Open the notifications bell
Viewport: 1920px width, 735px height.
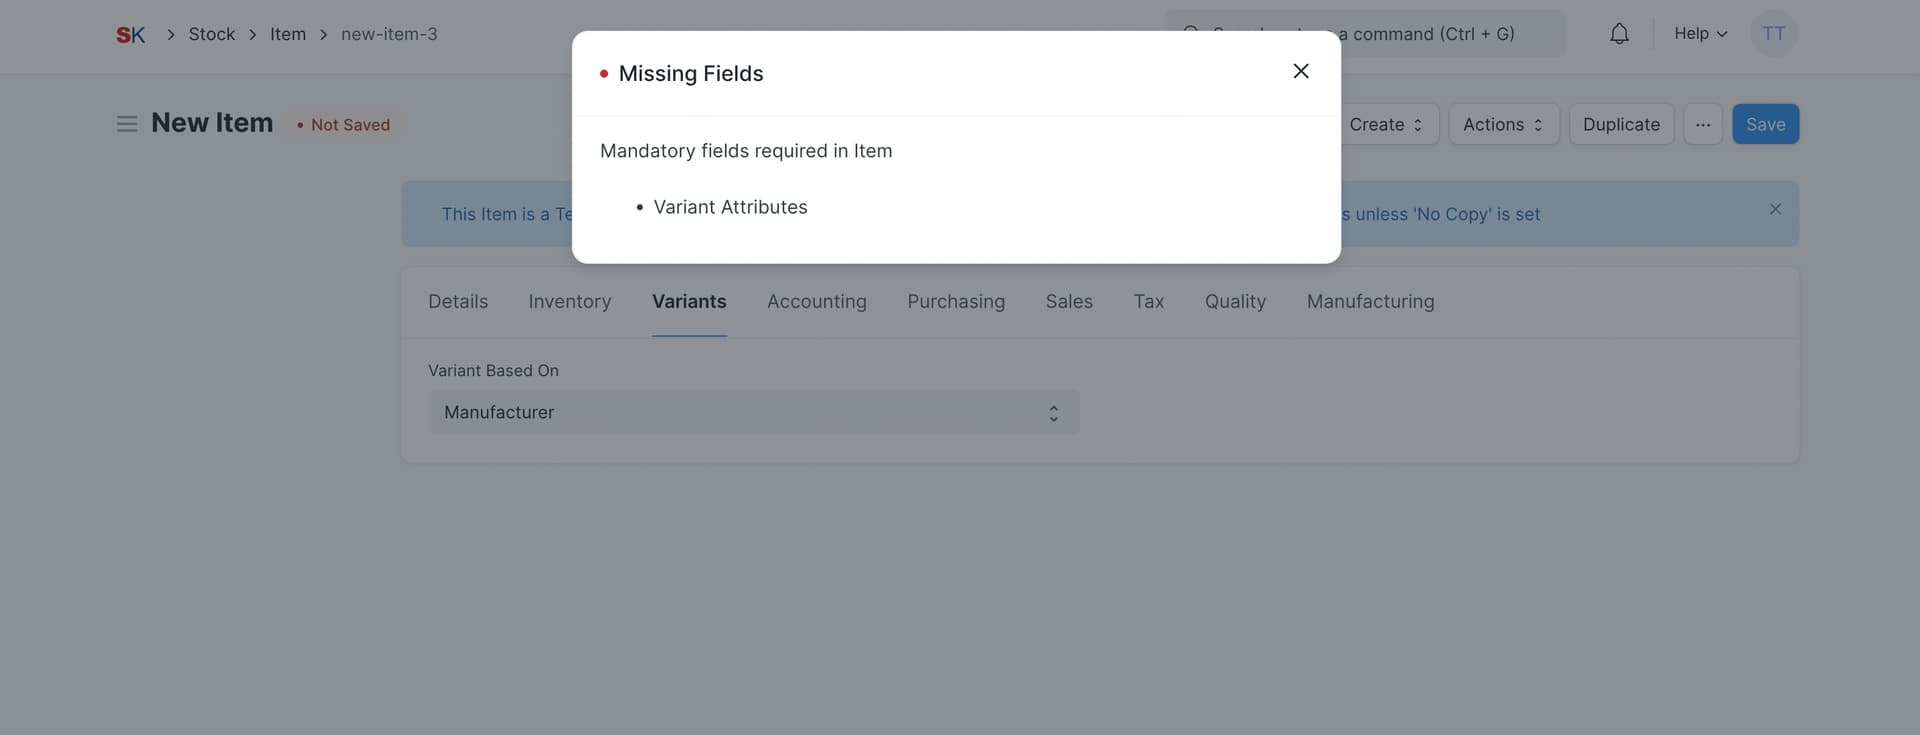click(x=1619, y=34)
